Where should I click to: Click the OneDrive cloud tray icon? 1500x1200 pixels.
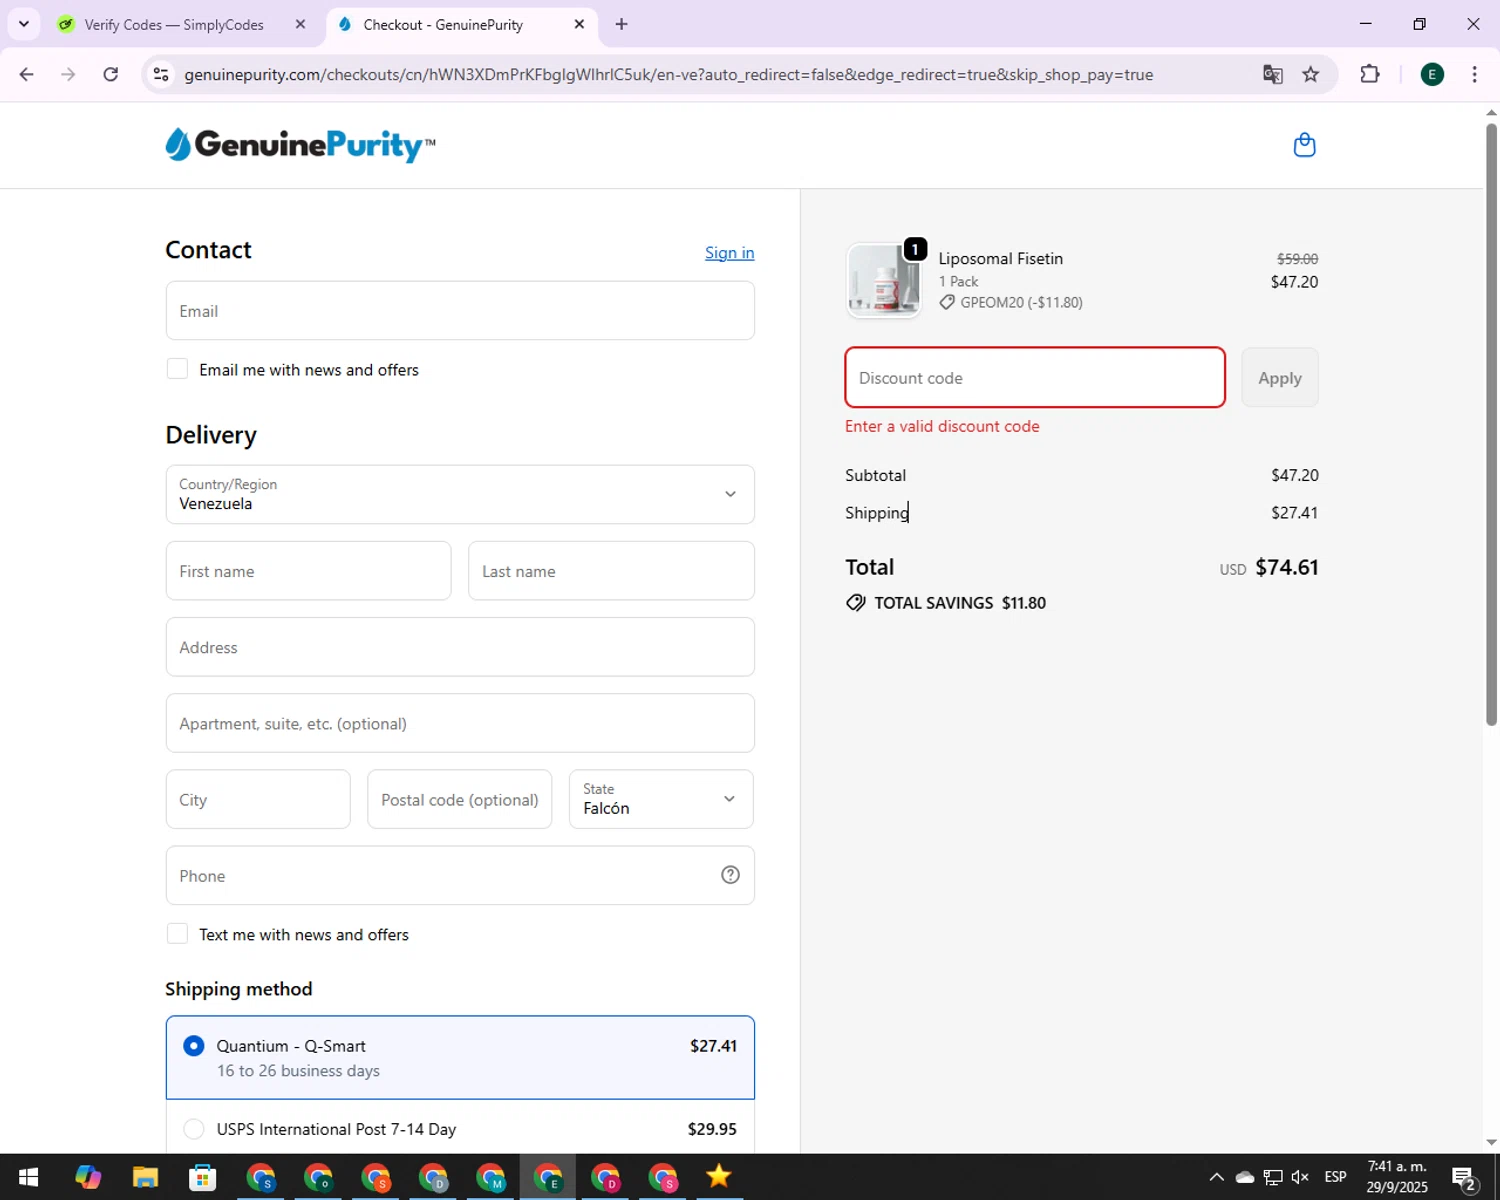[1245, 1177]
